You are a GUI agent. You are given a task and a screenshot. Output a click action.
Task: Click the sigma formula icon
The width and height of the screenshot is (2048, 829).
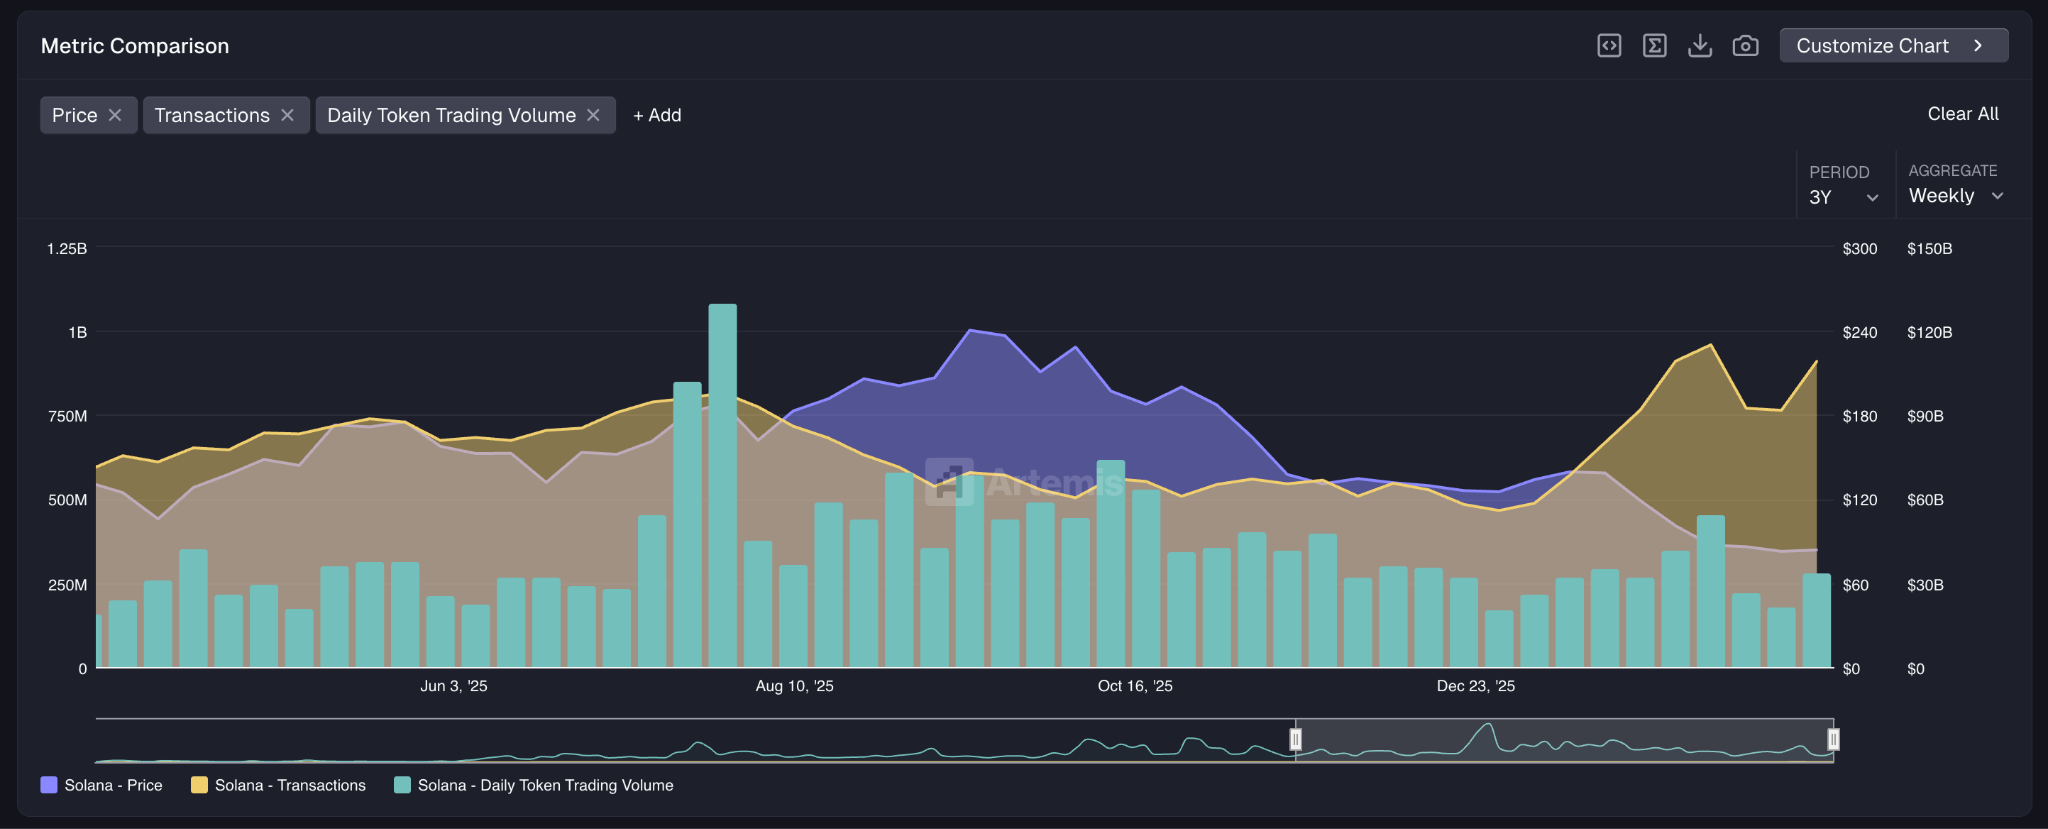tap(1654, 46)
